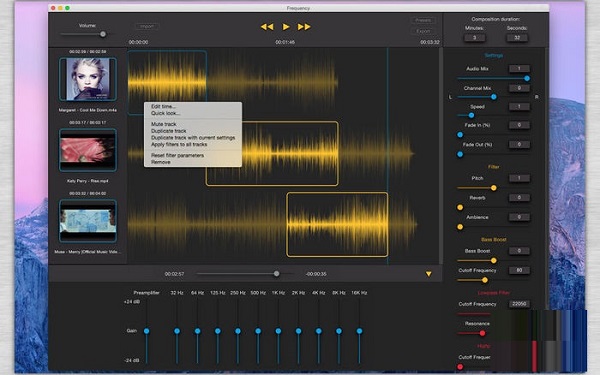Collapse equalizer with the yellow triangle
This screenshot has height=375, width=600.
coord(429,274)
